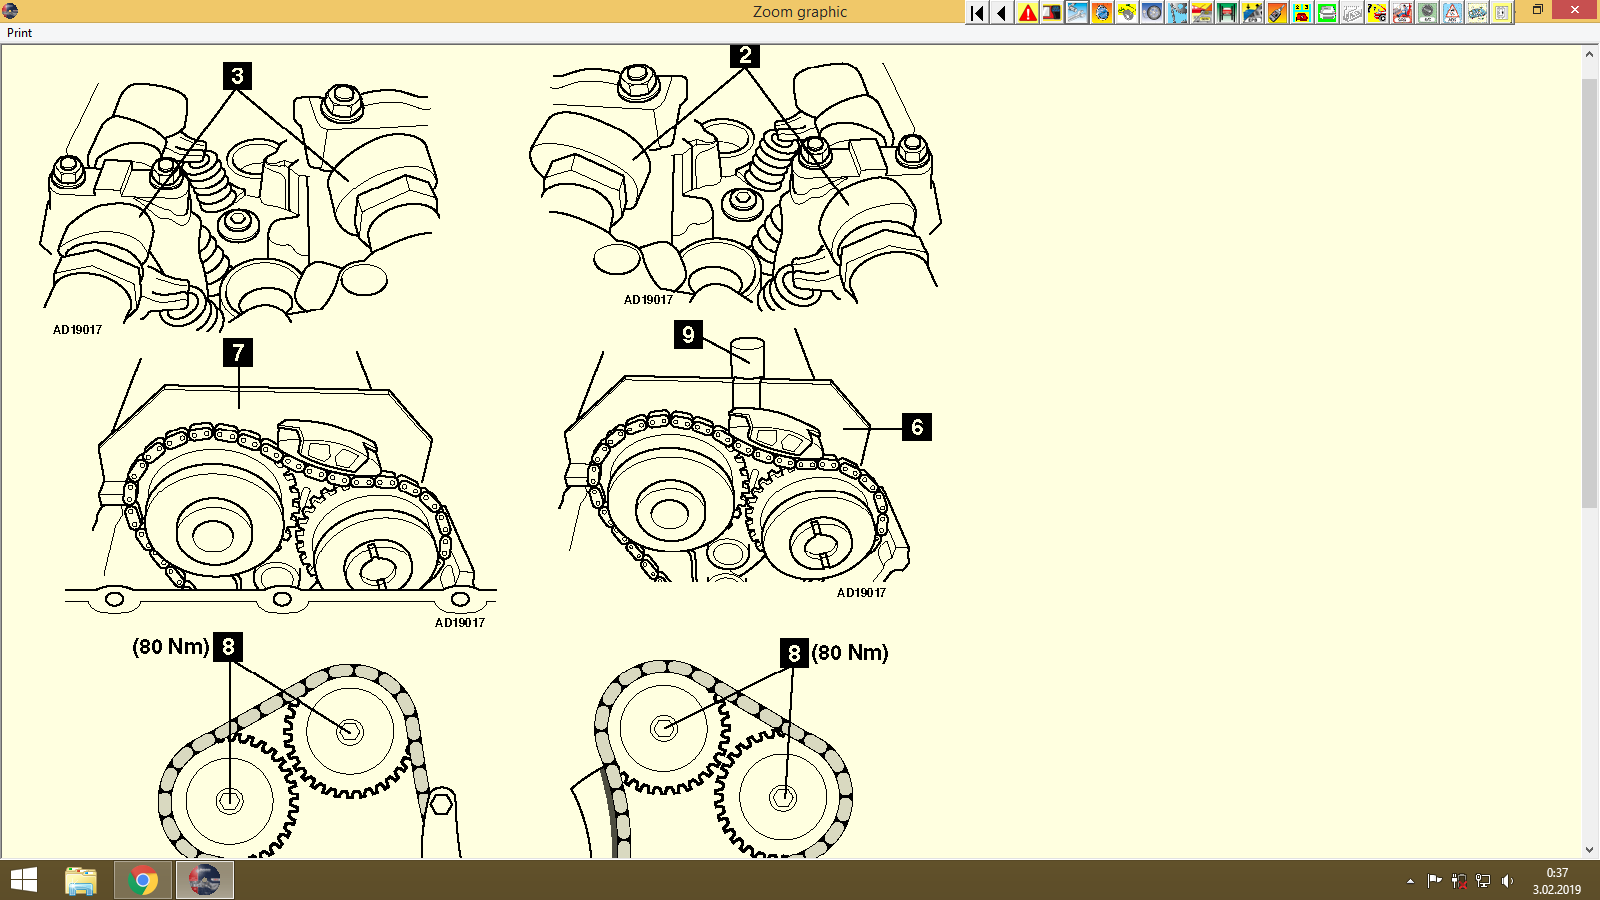Click the warning triangle safety information icon
The height and width of the screenshot is (900, 1600).
click(x=1026, y=13)
